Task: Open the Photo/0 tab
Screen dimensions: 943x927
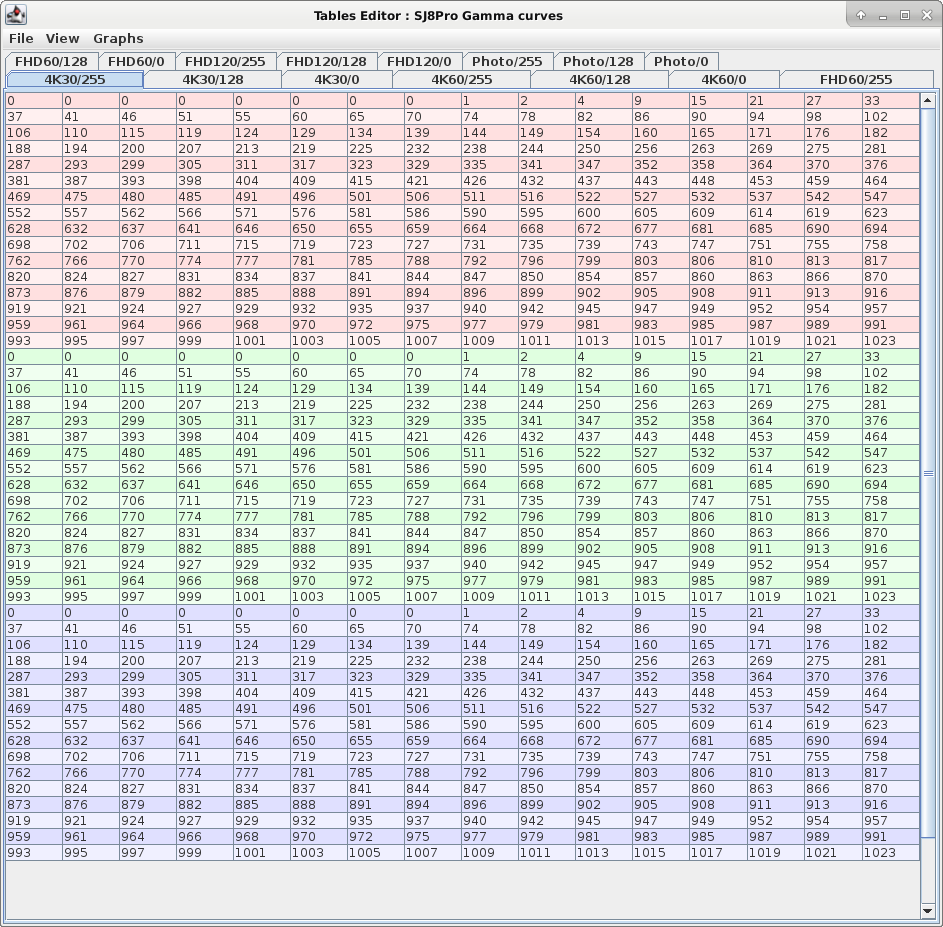Action: tap(681, 61)
